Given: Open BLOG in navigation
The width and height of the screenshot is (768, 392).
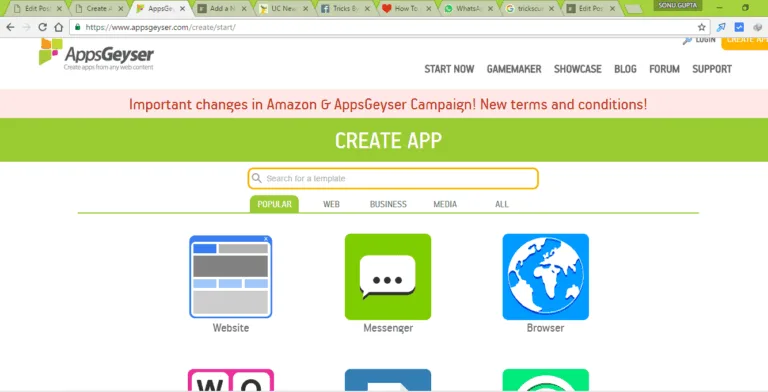Looking at the screenshot, I should pos(625,69).
